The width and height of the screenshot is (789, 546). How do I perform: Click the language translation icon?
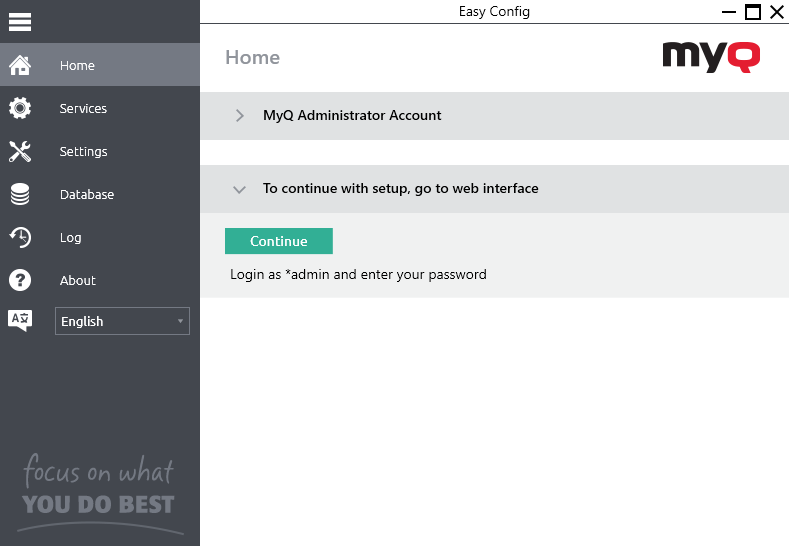20,321
